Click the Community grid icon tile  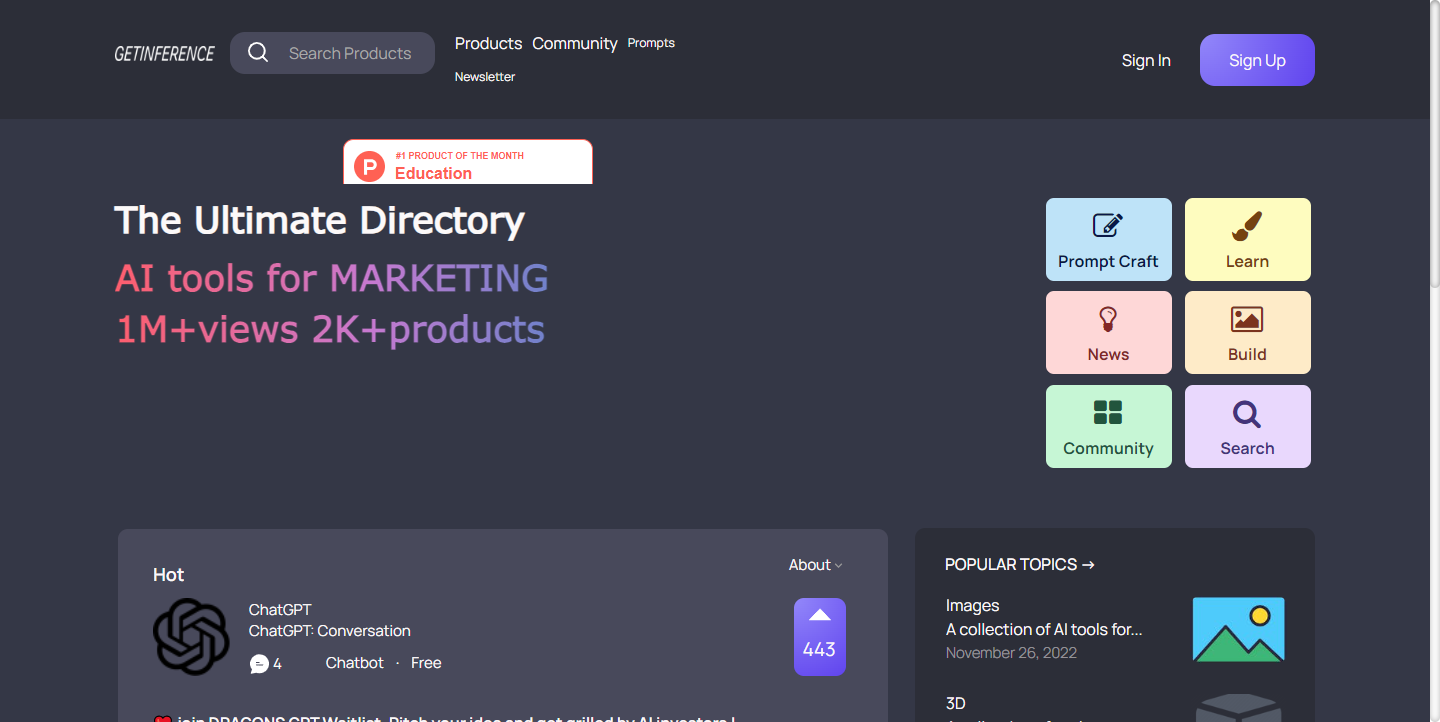pyautogui.click(x=1108, y=426)
